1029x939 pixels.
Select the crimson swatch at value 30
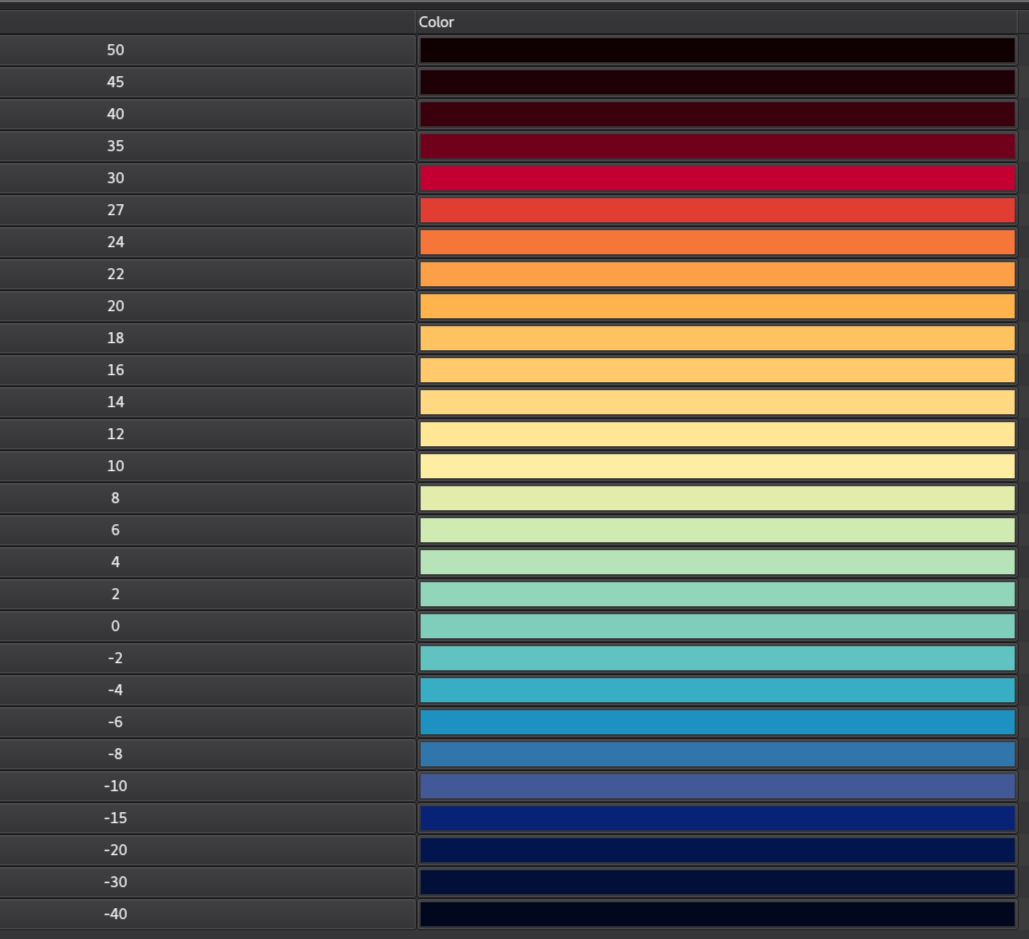coord(715,177)
